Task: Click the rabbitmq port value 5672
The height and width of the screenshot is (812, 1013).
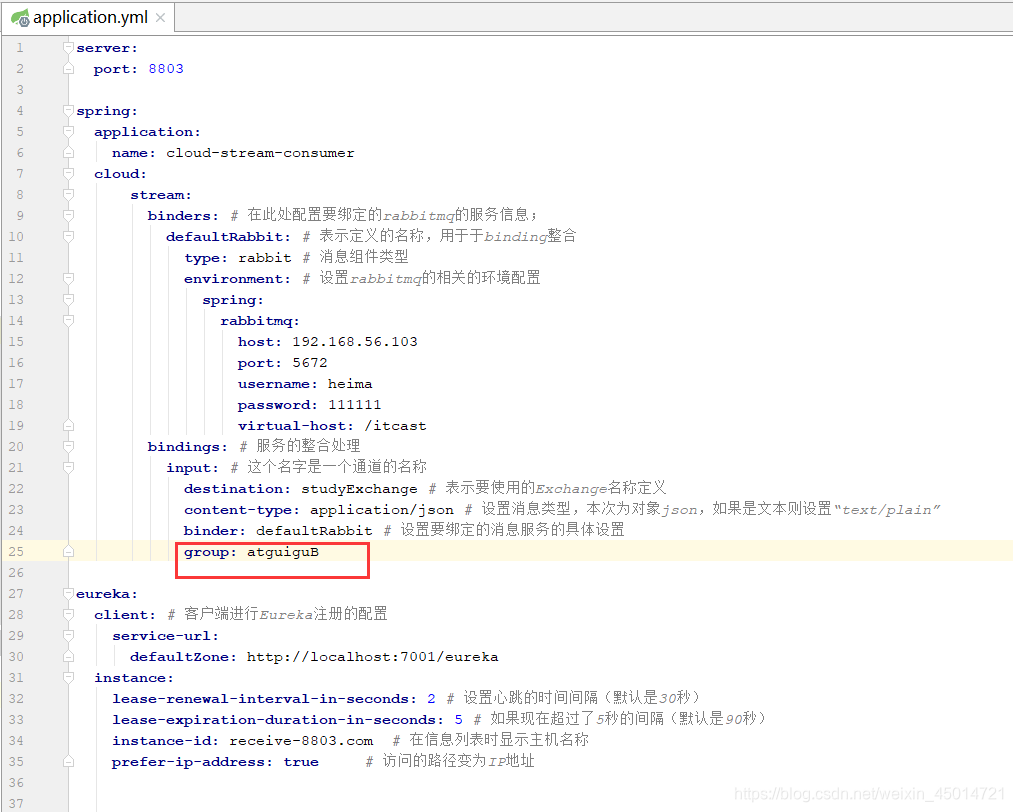Action: pos(309,362)
